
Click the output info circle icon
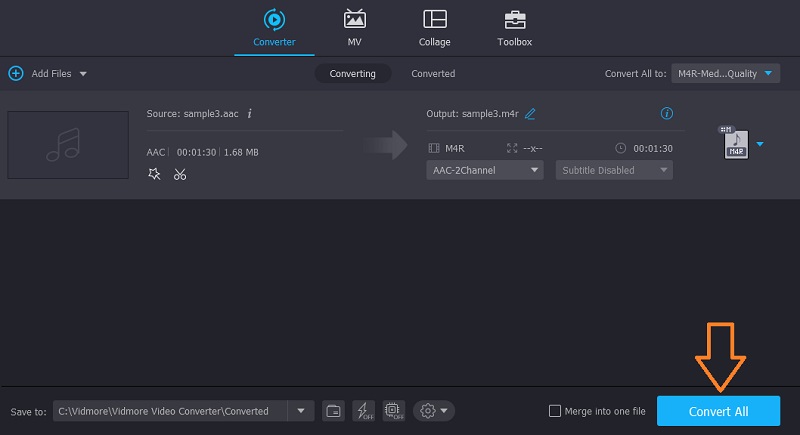[667, 114]
